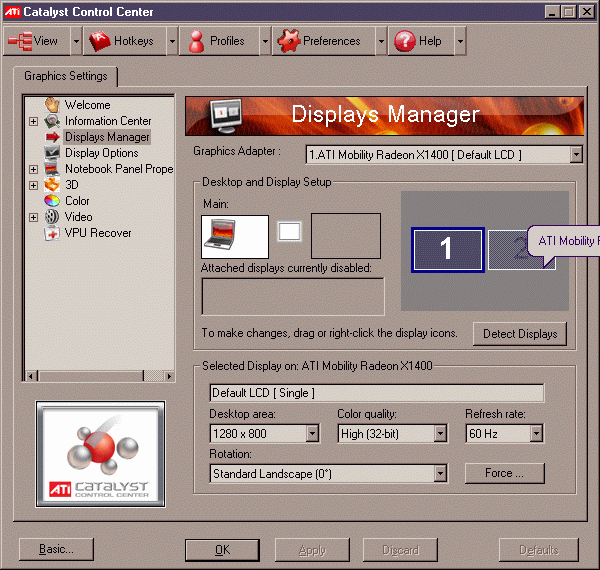
Task: Open the Graphics Adapter combo box
Action: click(576, 155)
